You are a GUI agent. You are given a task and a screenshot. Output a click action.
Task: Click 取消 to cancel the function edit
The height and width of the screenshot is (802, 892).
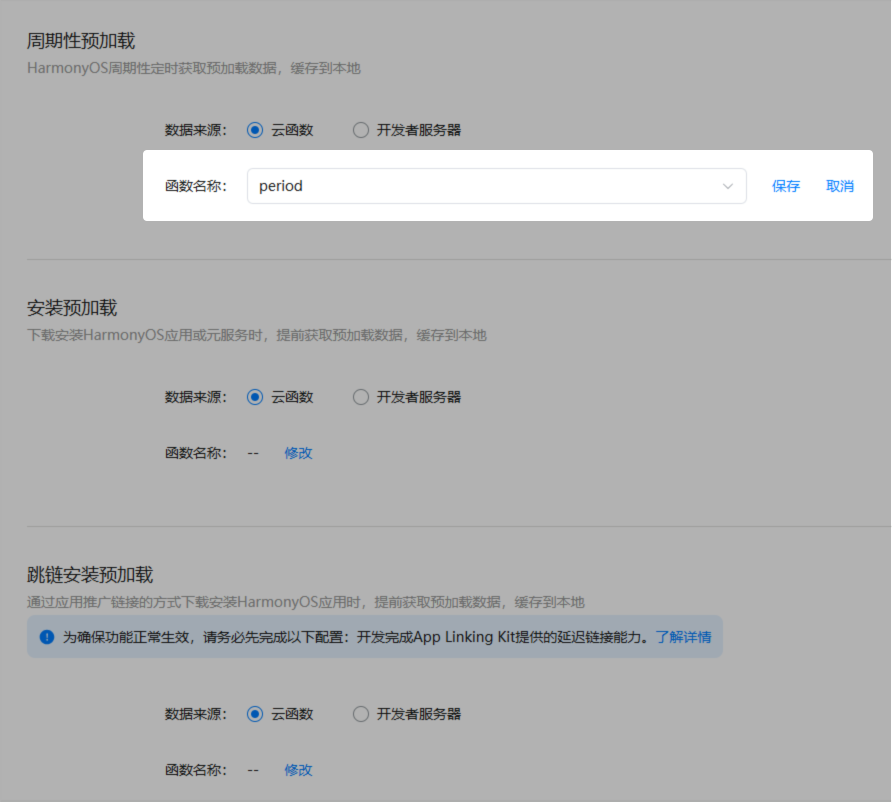840,186
